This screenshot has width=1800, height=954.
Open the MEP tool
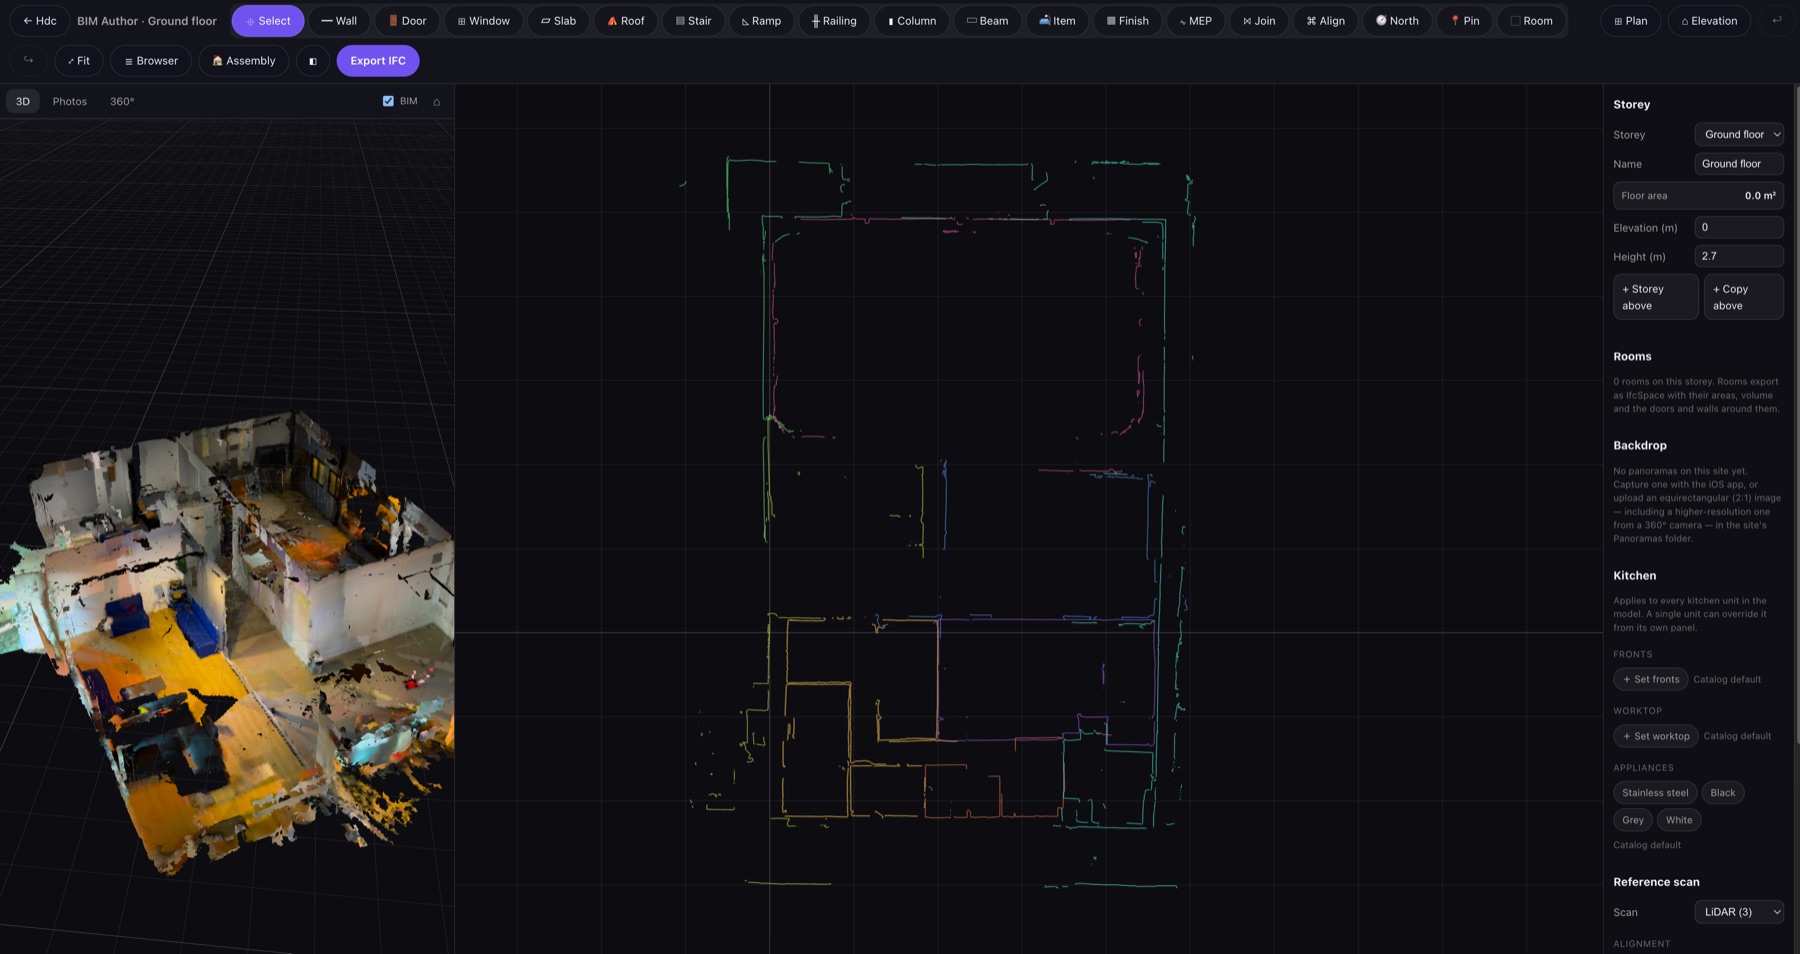(1195, 21)
